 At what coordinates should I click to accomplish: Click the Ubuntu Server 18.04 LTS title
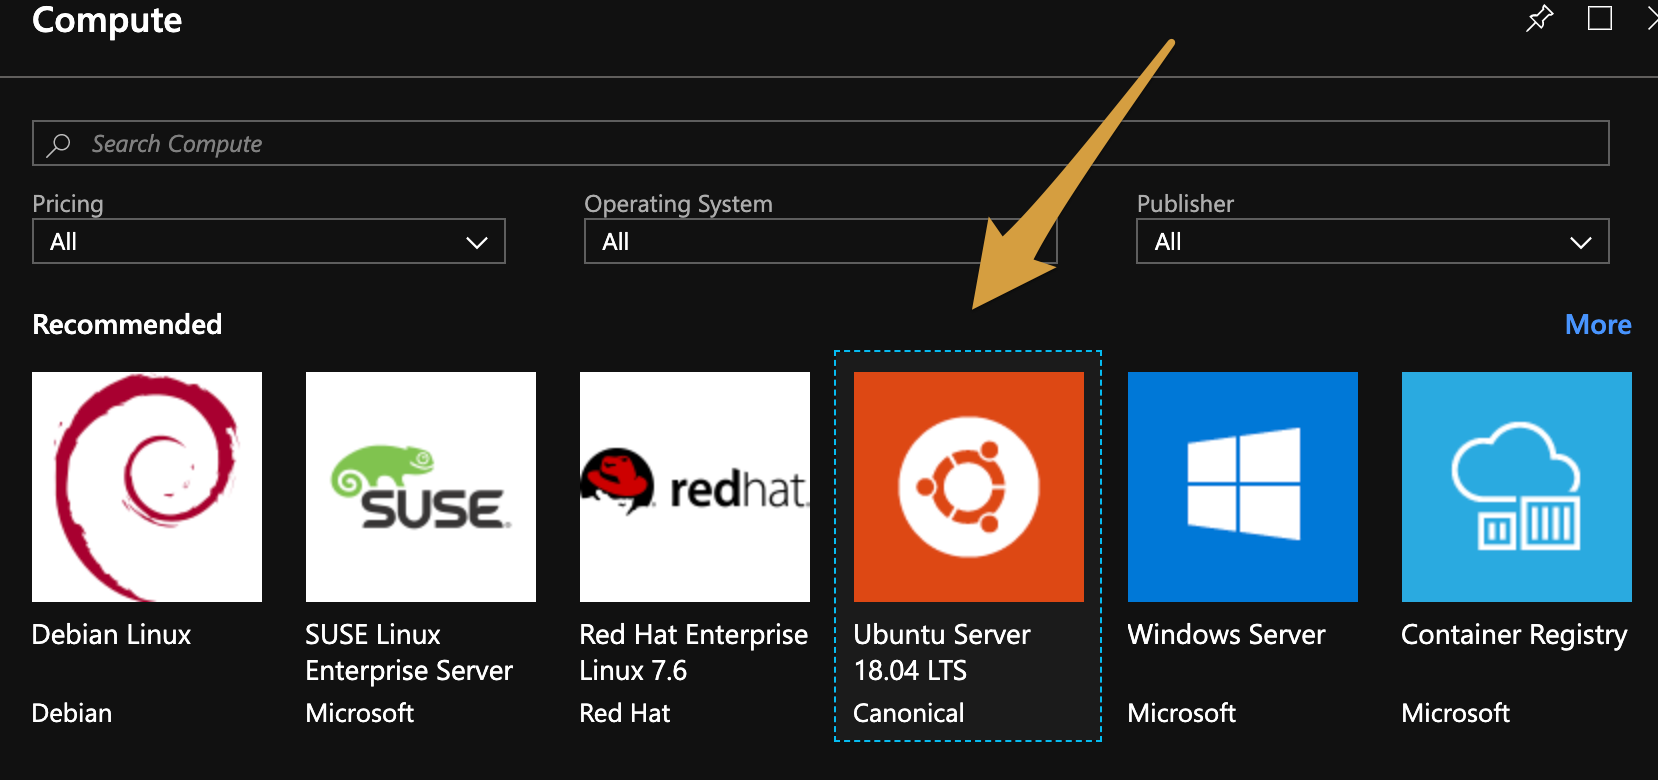click(941, 652)
